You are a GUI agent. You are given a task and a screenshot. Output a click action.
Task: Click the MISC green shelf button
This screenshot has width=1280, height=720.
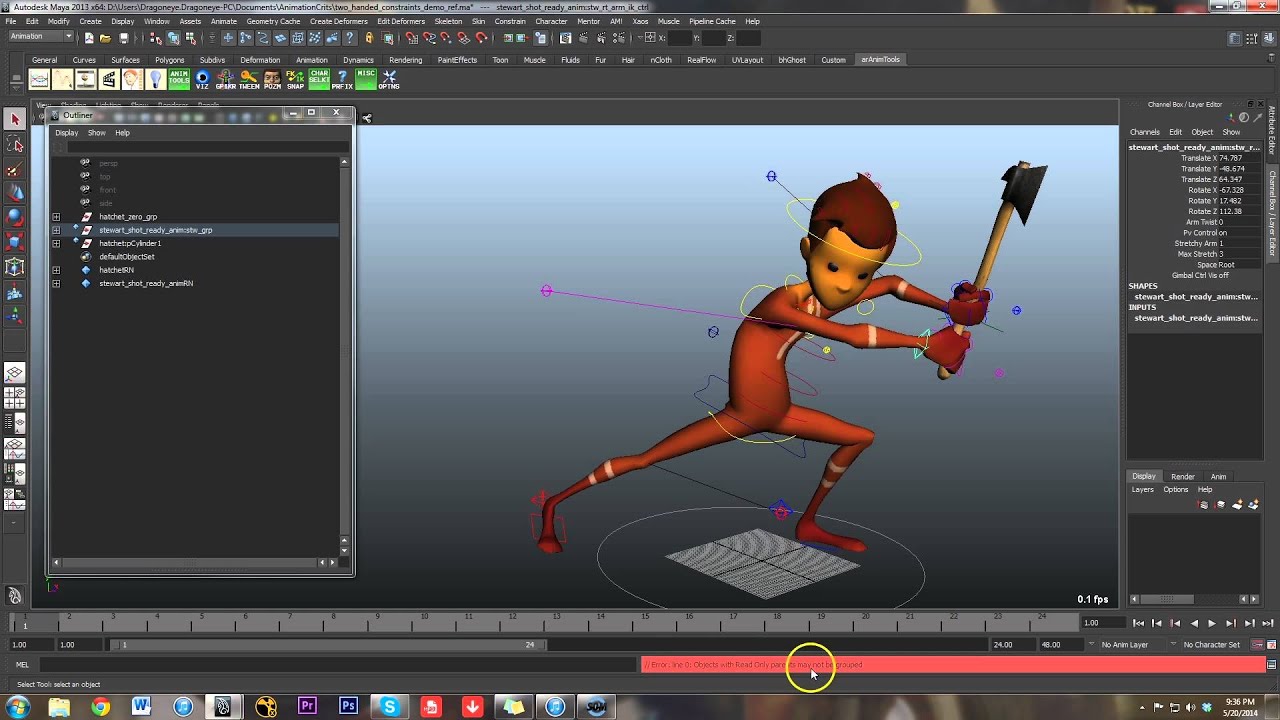[x=366, y=79]
